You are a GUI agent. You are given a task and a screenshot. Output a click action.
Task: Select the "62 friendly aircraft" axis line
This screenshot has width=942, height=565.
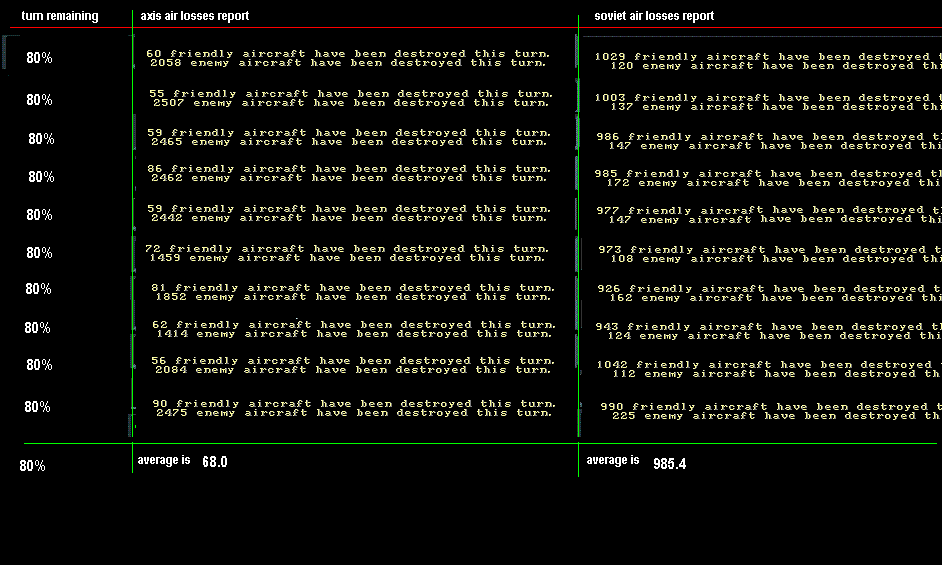354,325
